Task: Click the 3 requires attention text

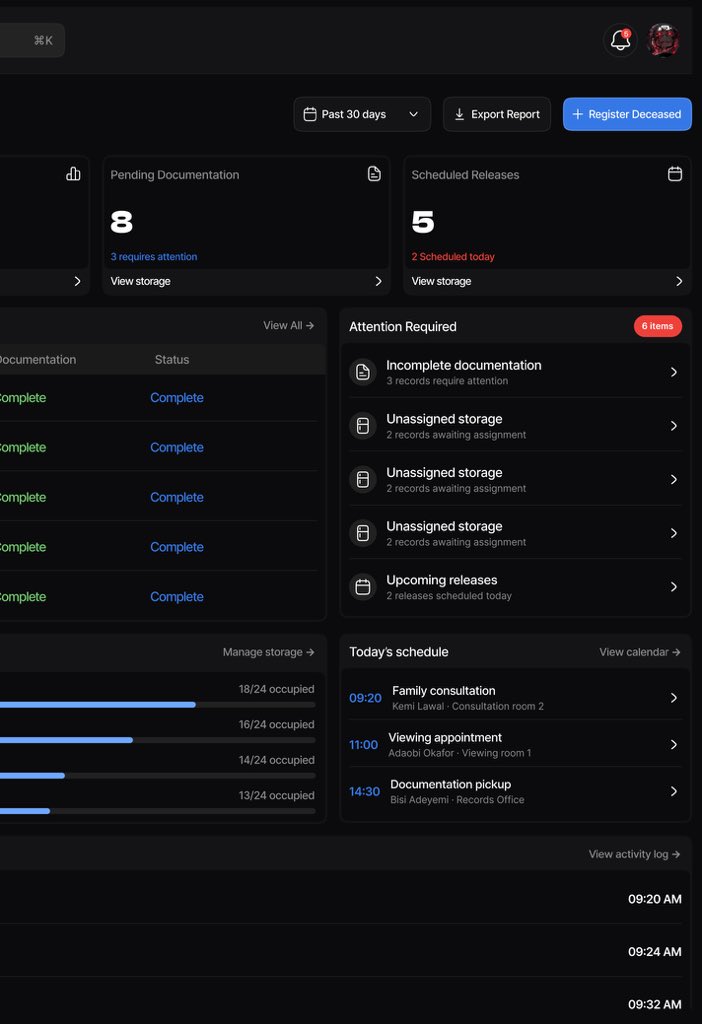Action: coord(154,257)
